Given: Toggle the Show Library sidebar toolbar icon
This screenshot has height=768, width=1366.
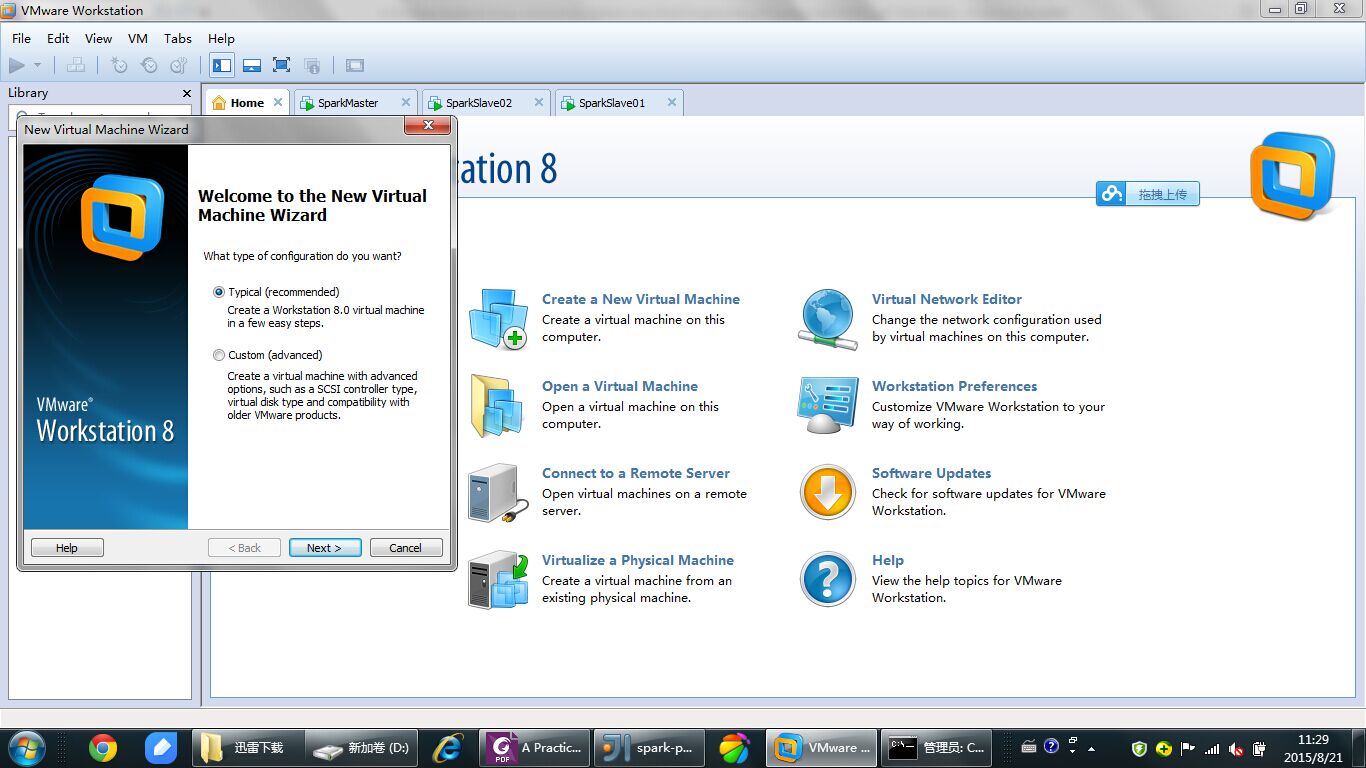Looking at the screenshot, I should pyautogui.click(x=222, y=65).
